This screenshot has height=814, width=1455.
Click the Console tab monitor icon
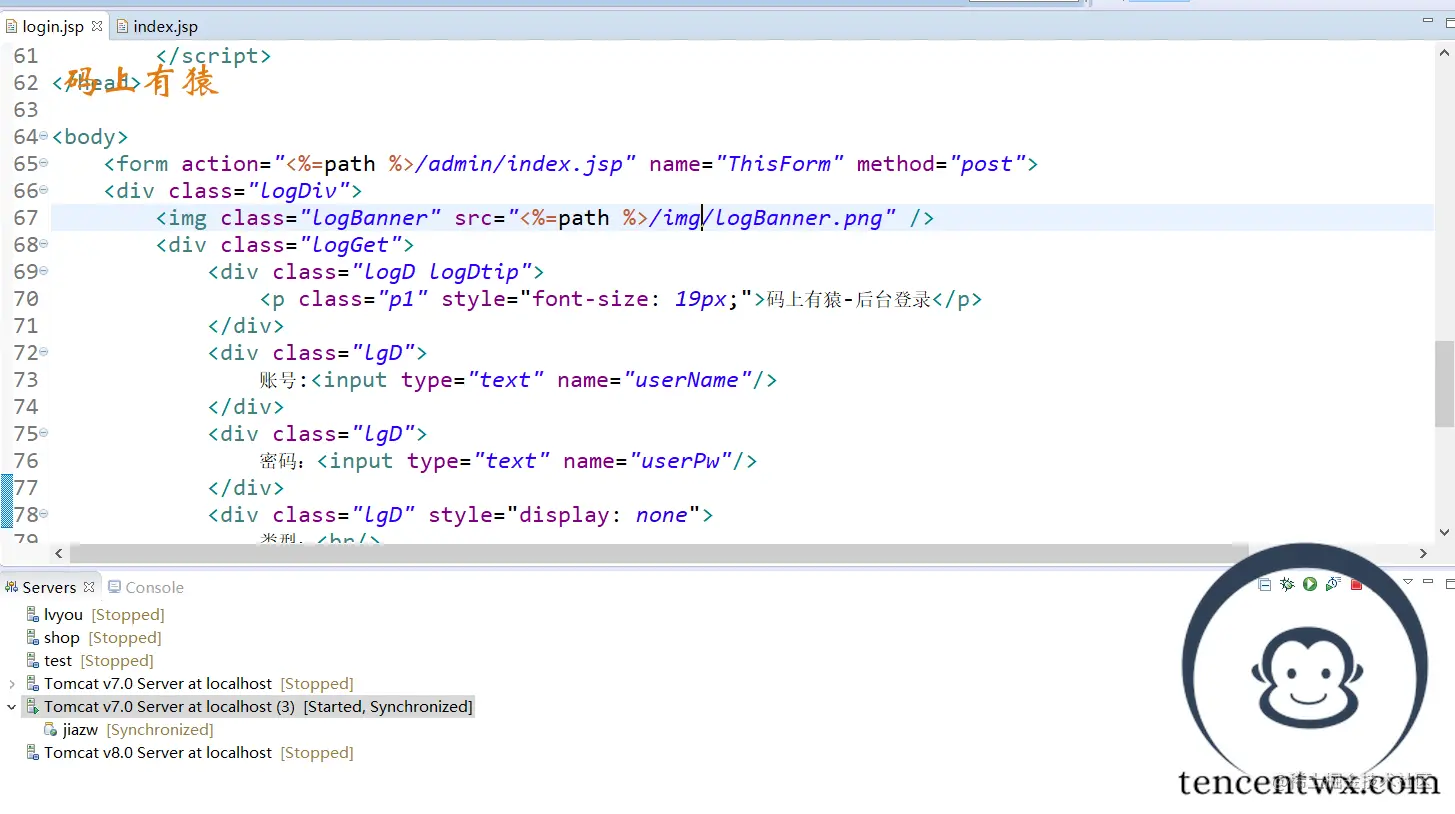pyautogui.click(x=114, y=587)
